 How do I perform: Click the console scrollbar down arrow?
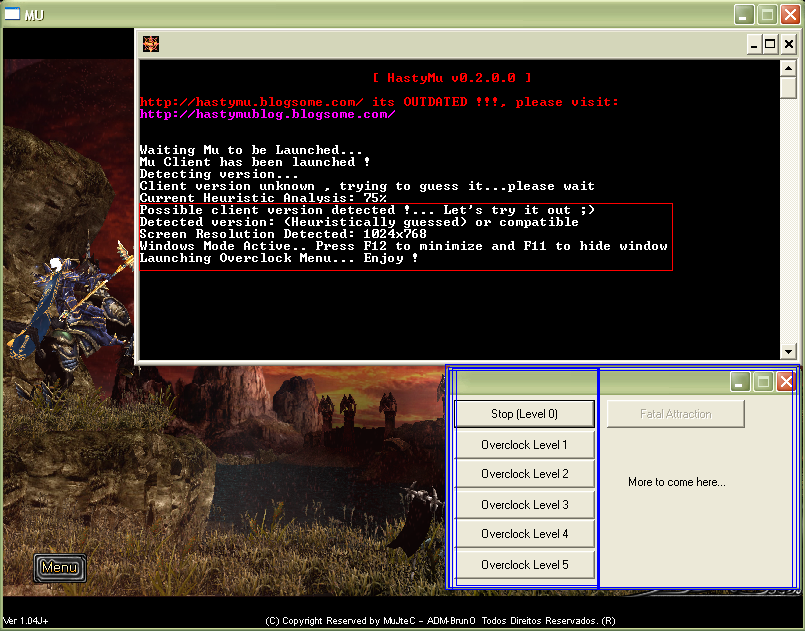(x=788, y=352)
